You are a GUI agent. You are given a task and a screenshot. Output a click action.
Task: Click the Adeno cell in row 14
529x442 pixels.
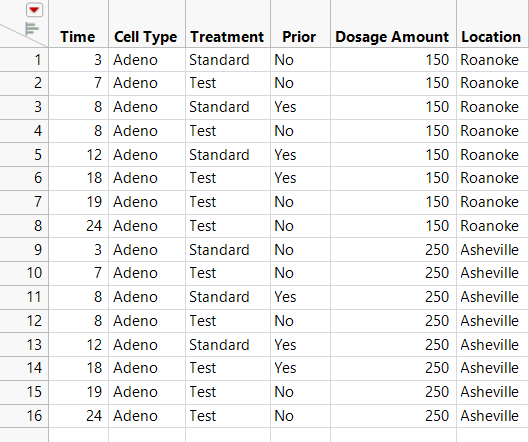tap(147, 368)
